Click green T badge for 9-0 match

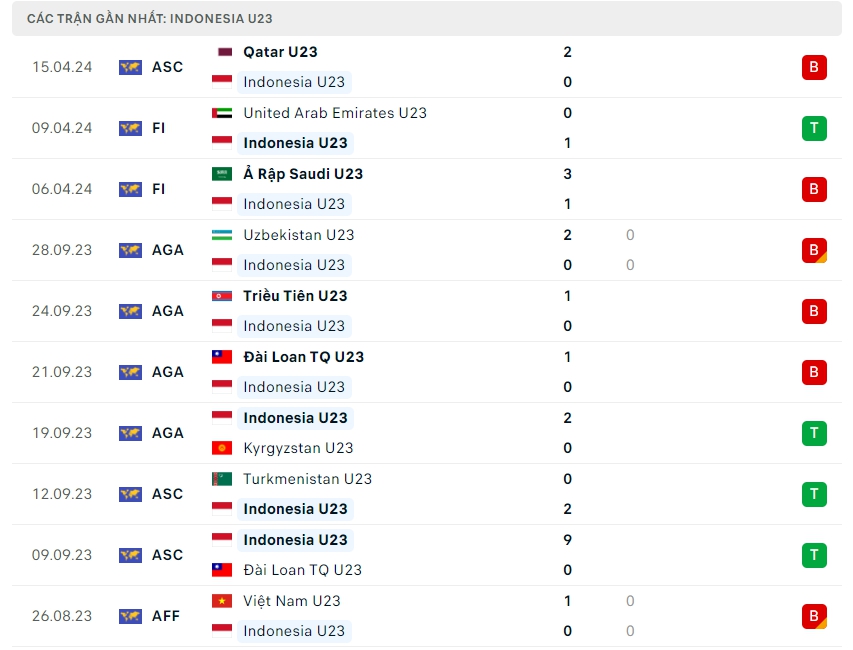[814, 555]
